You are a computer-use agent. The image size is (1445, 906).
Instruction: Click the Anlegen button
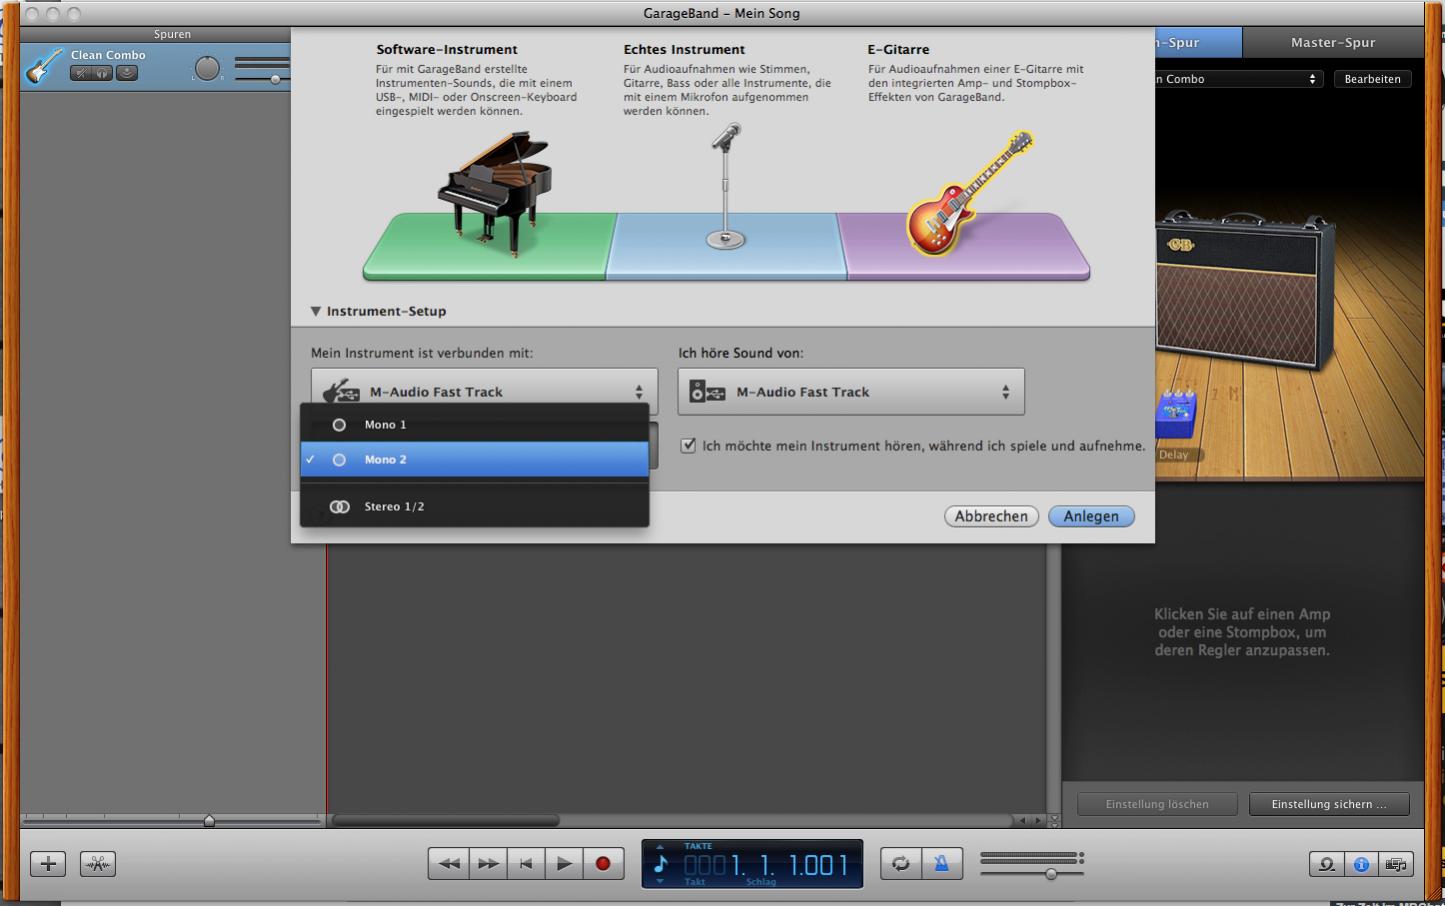point(1090,516)
